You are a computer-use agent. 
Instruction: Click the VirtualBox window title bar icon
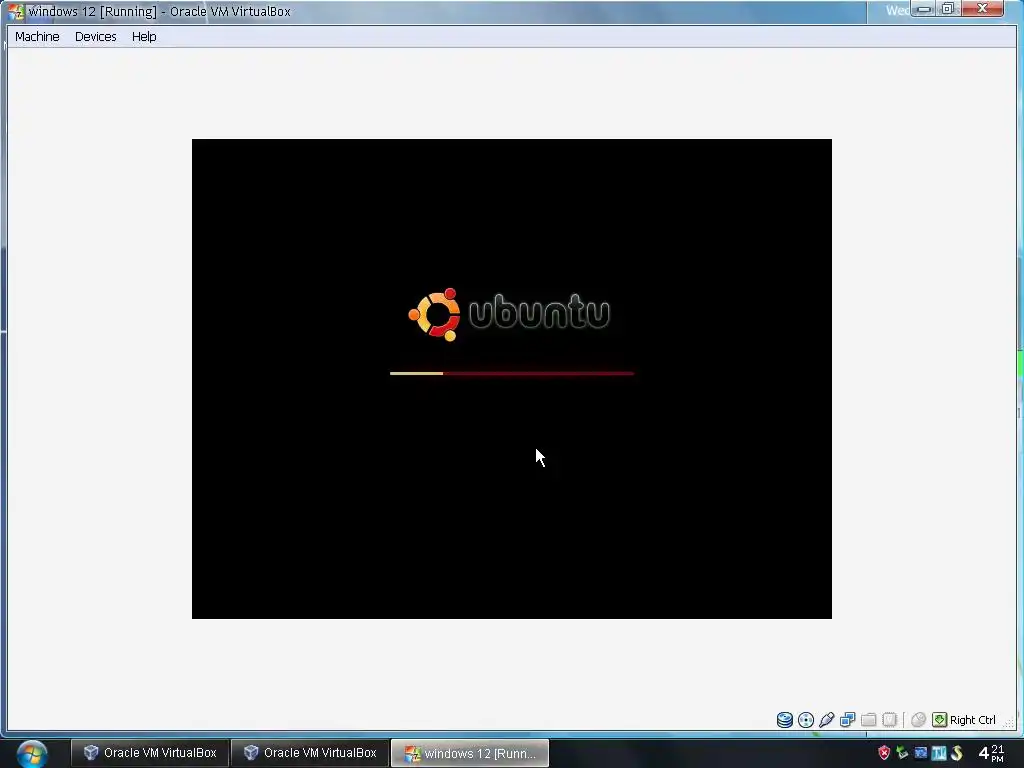tap(16, 11)
